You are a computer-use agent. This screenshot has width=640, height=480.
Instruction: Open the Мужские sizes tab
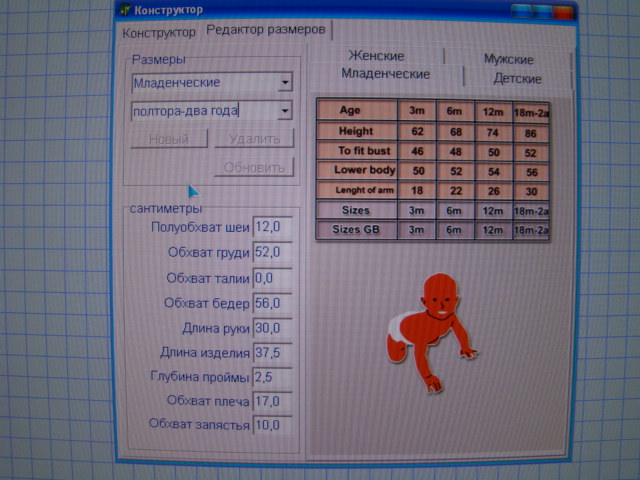coord(509,60)
